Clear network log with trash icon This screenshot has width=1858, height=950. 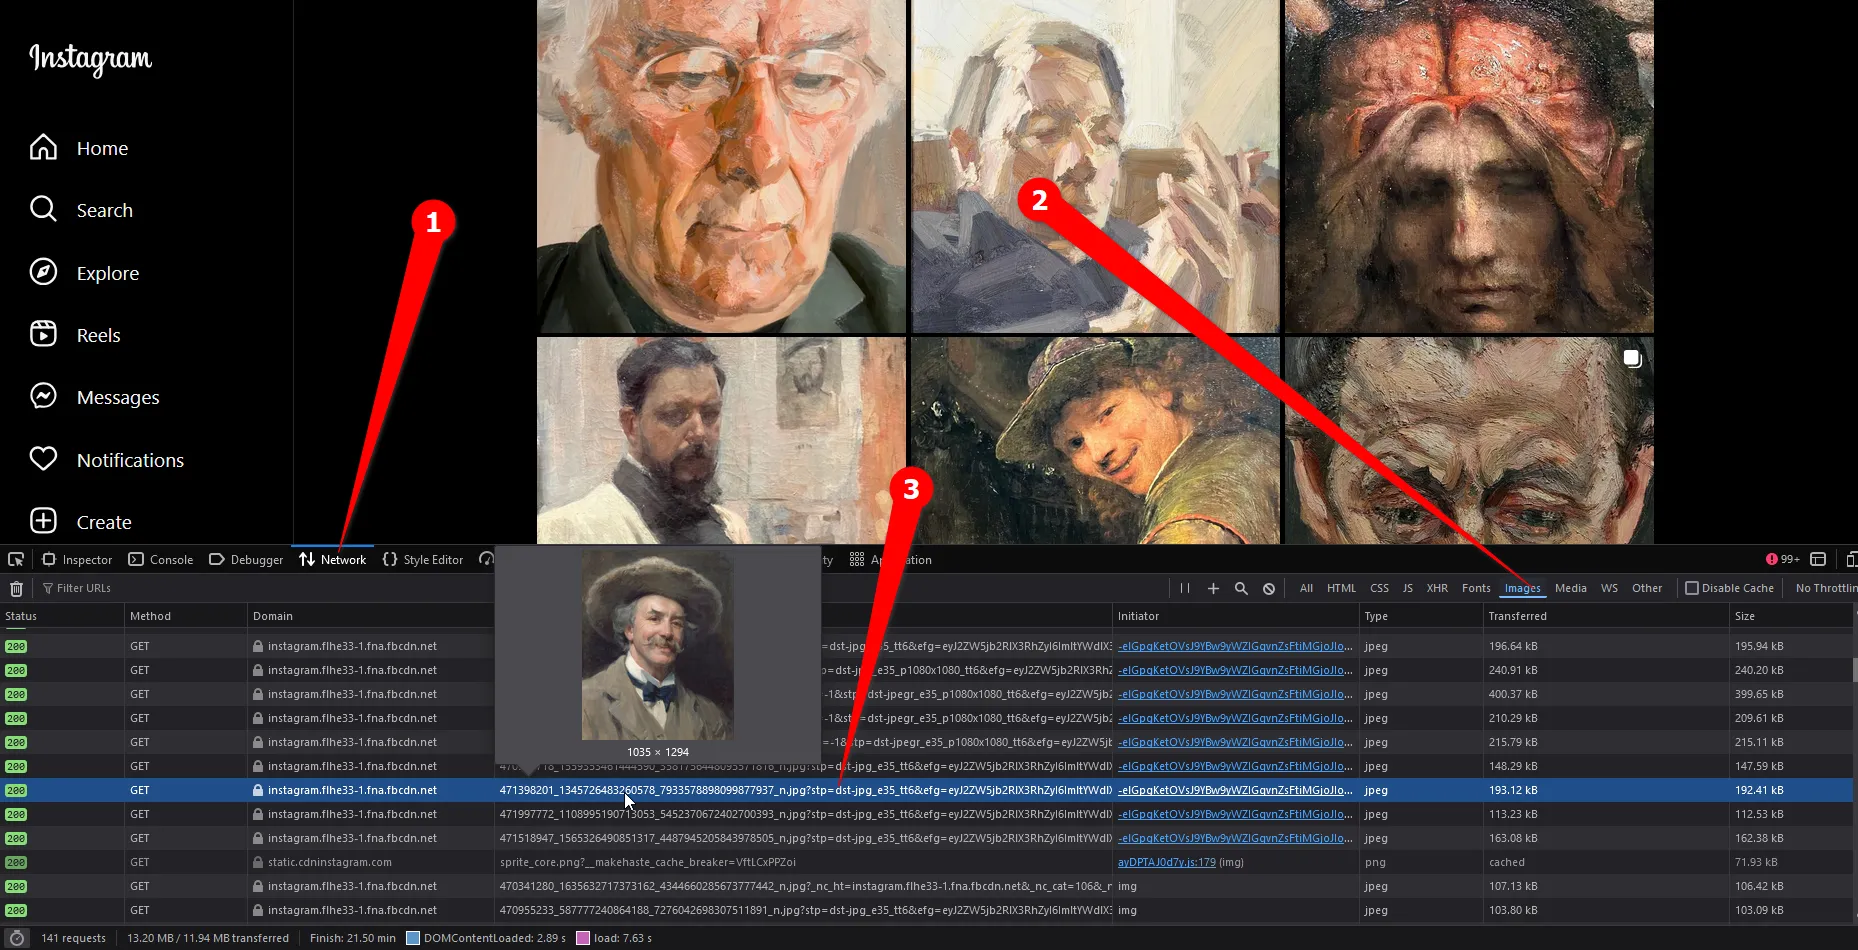[16, 589]
